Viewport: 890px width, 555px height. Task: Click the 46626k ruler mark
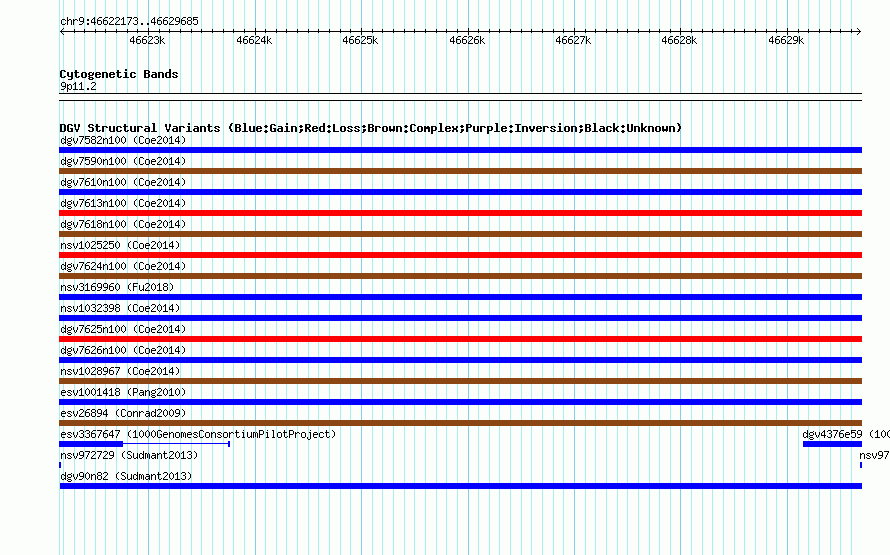467,40
